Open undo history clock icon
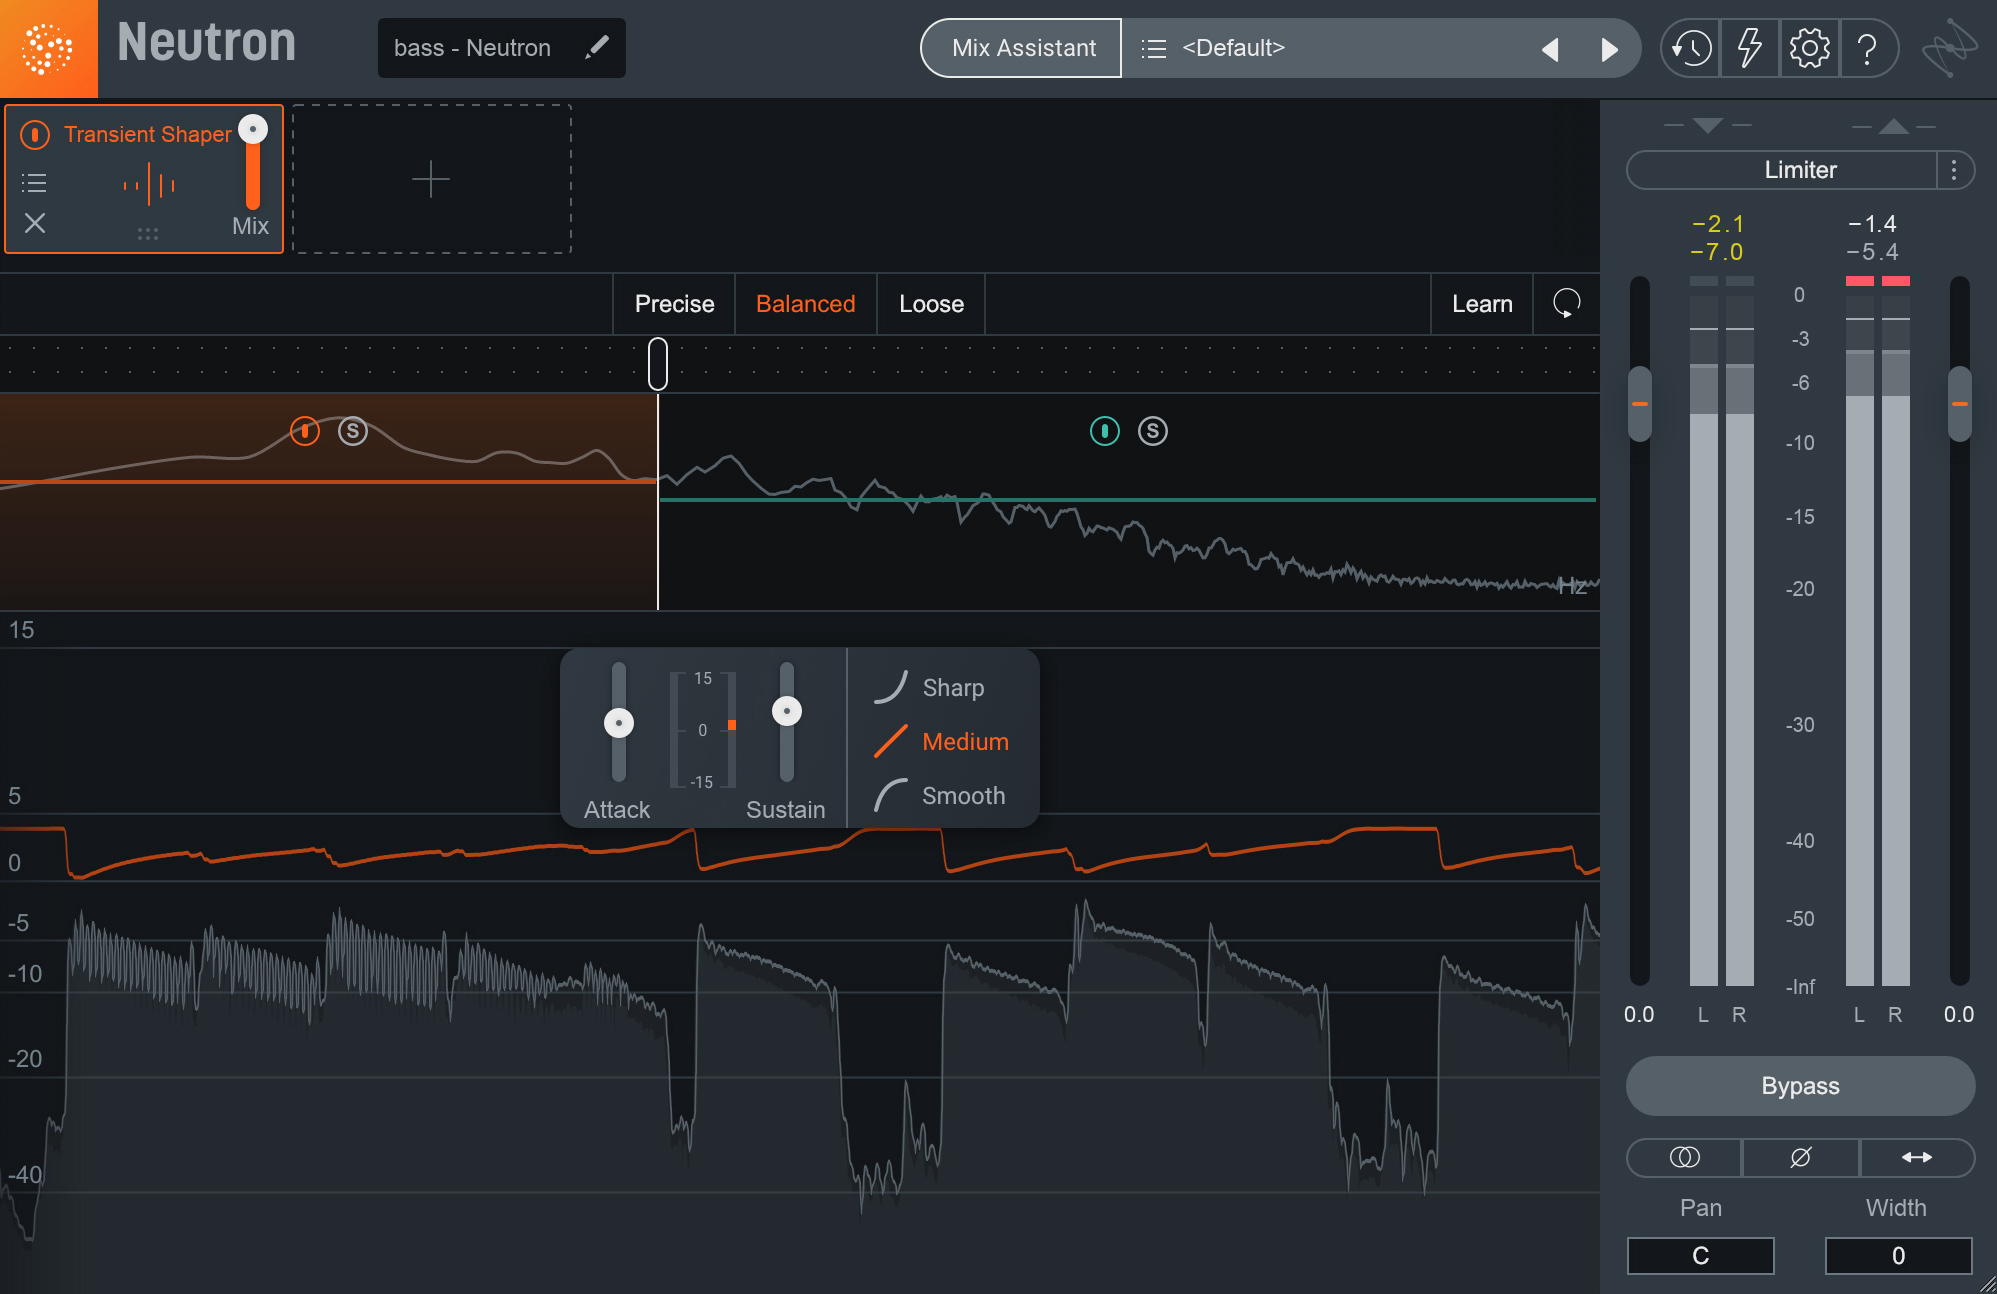This screenshot has height=1294, width=1997. [x=1691, y=48]
